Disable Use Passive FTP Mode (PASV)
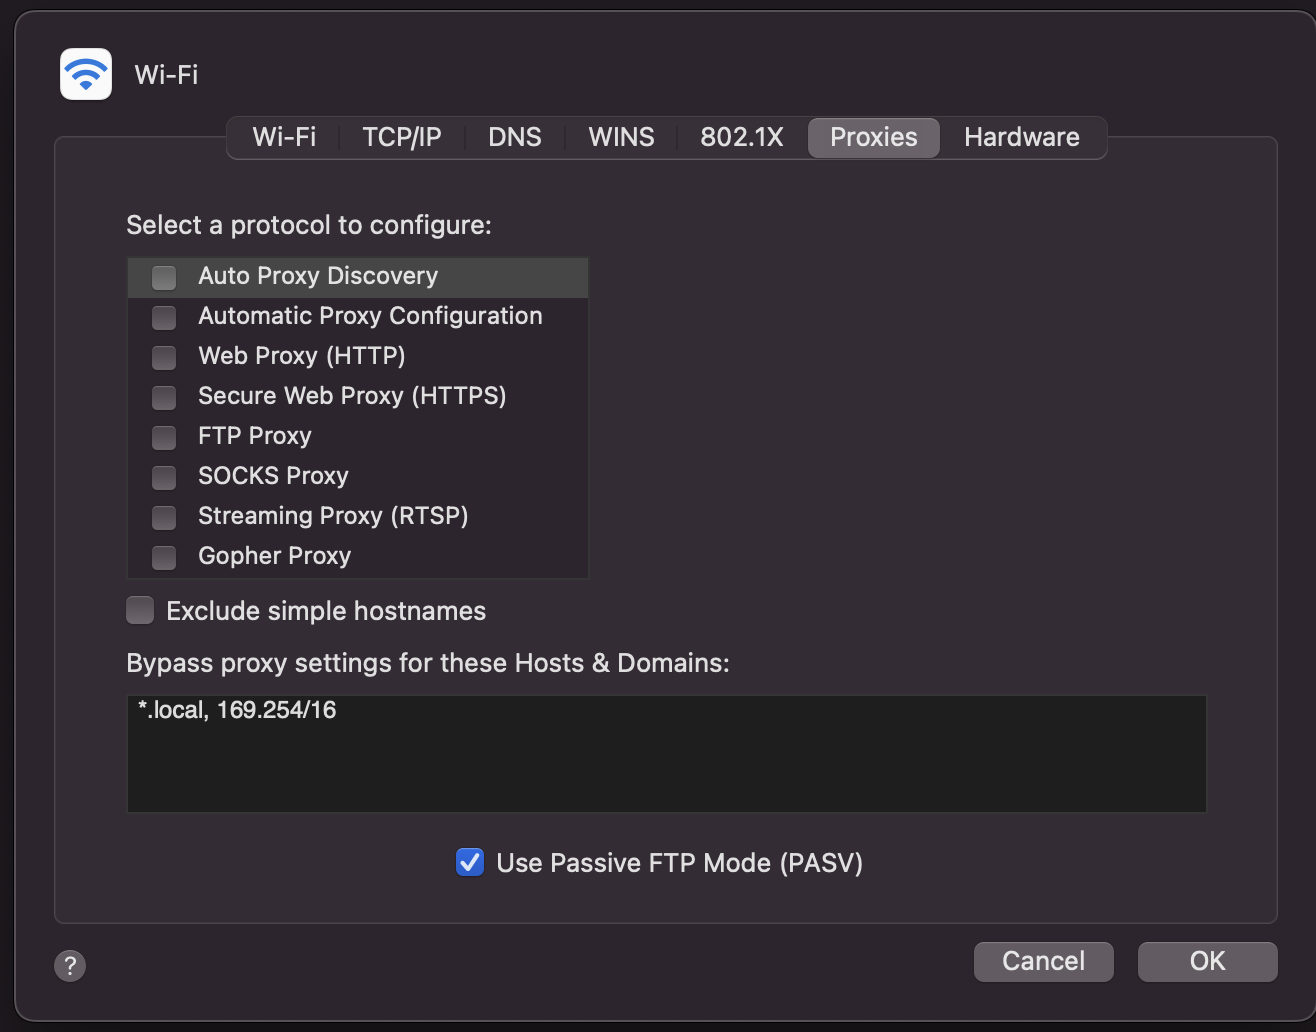This screenshot has width=1316, height=1032. coord(470,862)
